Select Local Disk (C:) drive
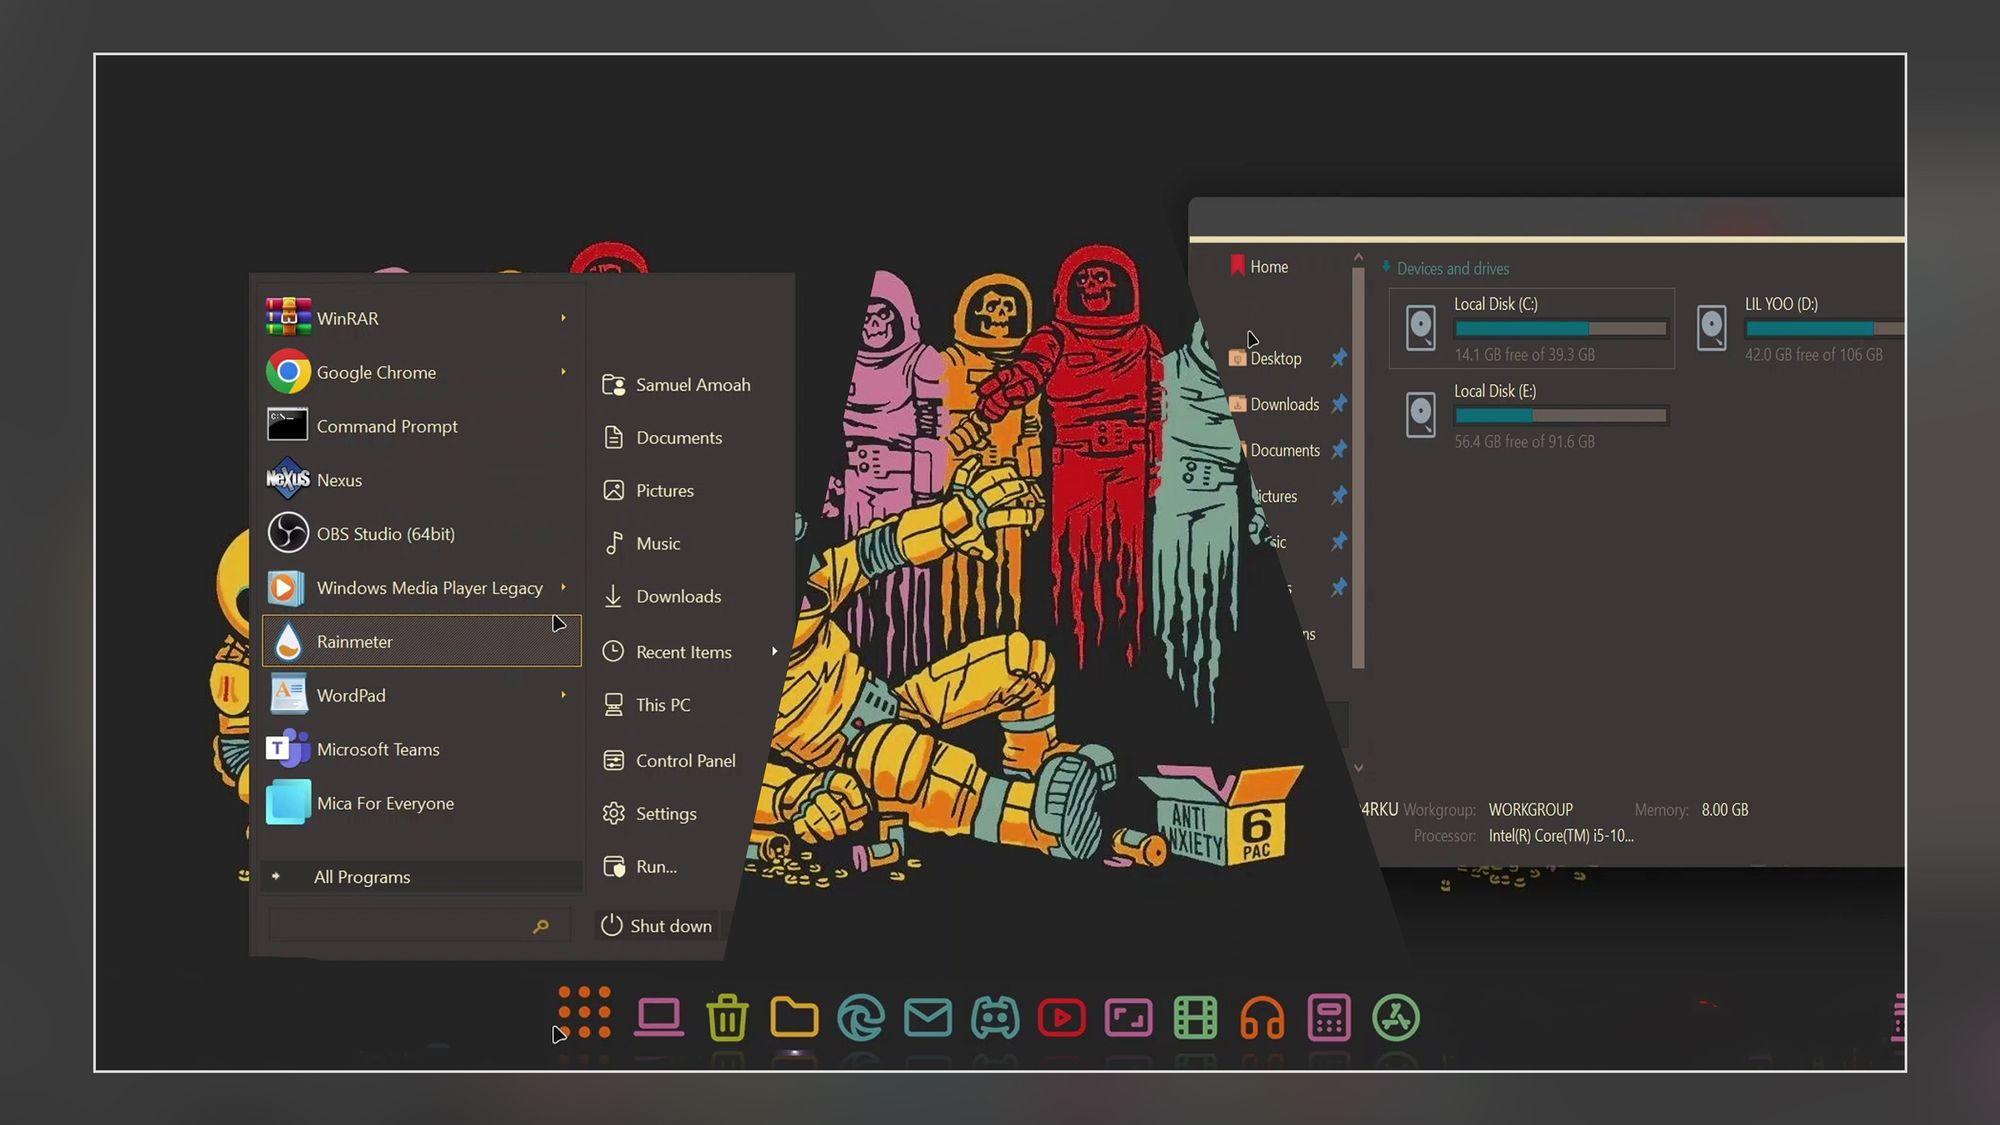Image resolution: width=2000 pixels, height=1125 pixels. [x=1532, y=328]
